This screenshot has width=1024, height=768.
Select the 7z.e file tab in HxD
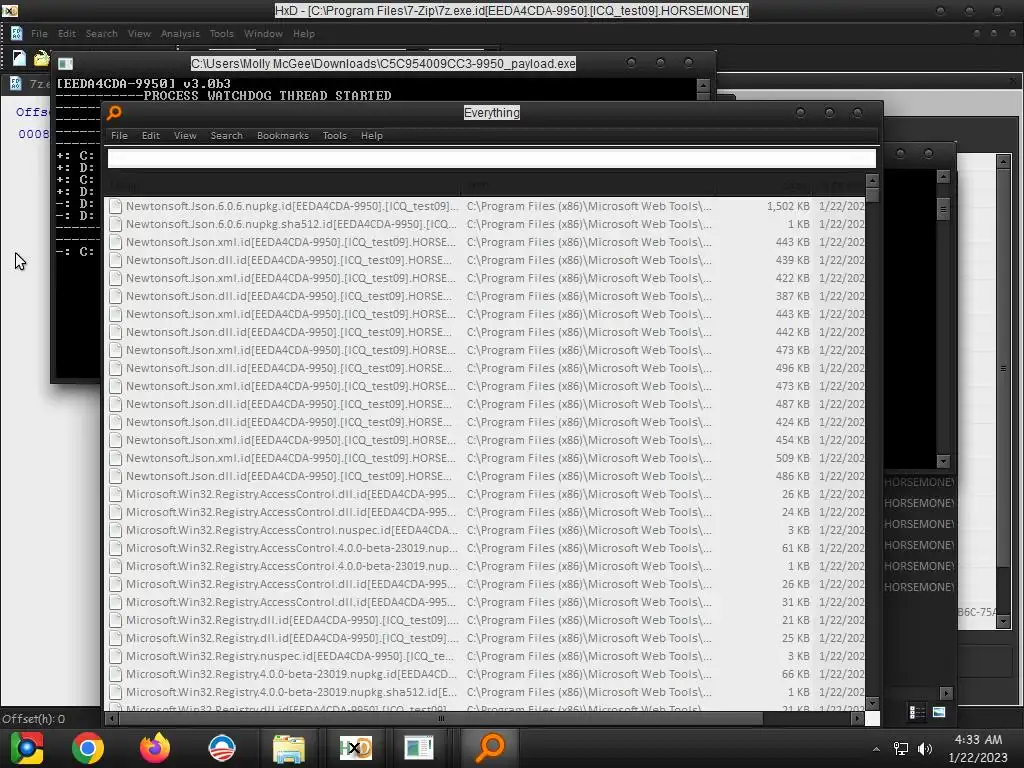click(31, 84)
